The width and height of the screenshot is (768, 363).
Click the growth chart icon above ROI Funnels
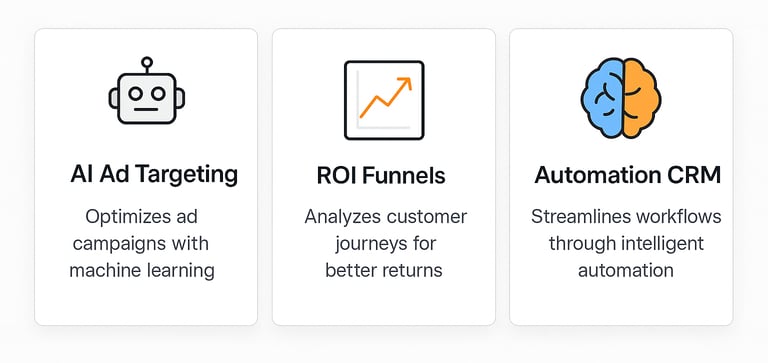384,100
